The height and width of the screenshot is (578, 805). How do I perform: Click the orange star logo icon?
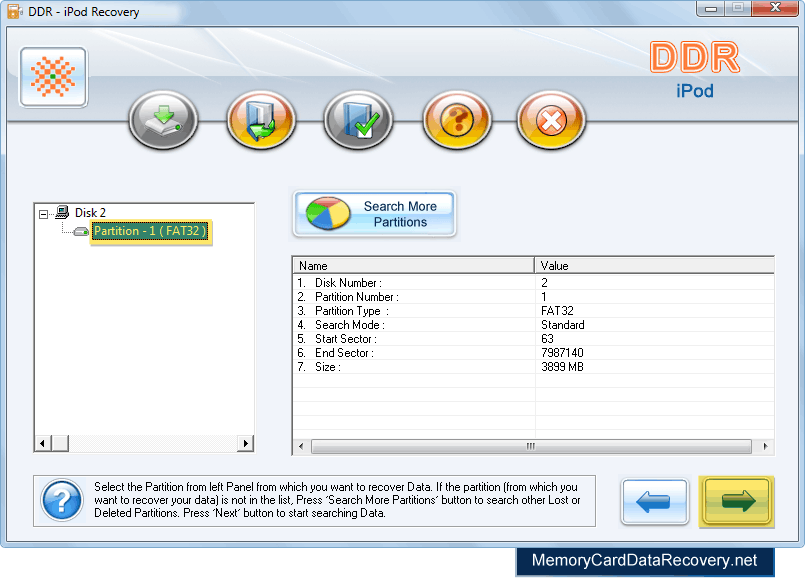(53, 77)
